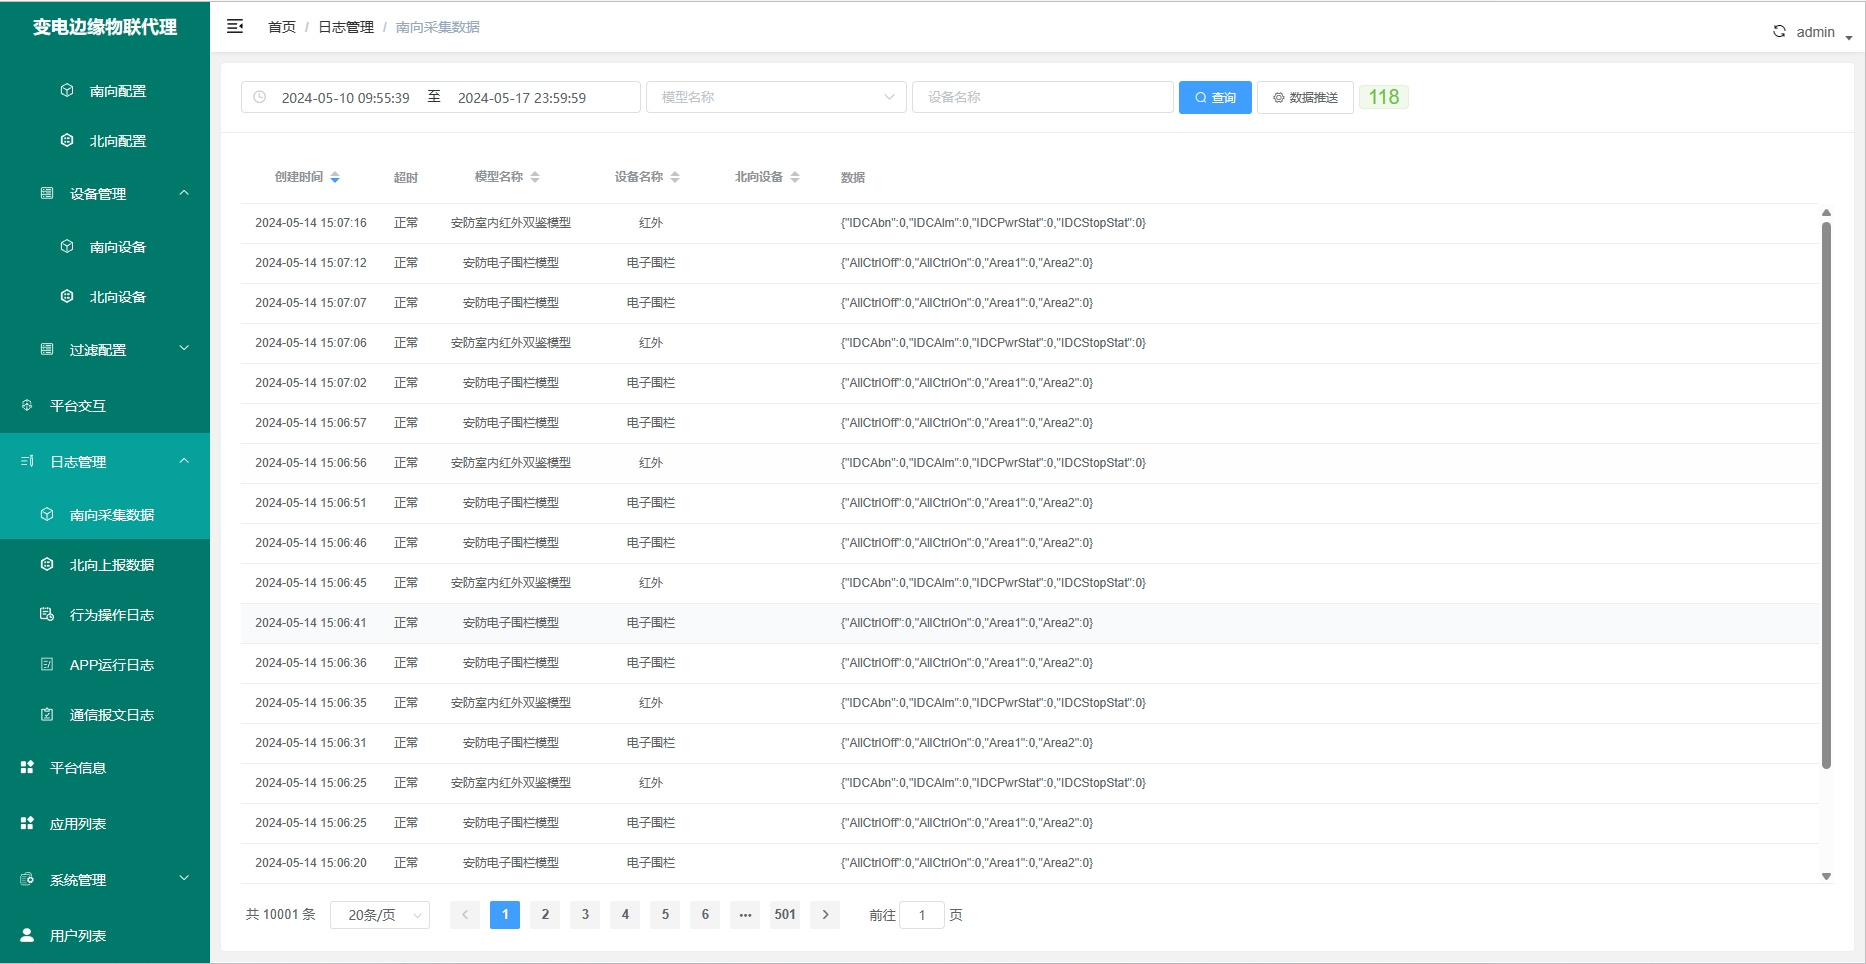Open 通信报文日志 menu item
Viewport: 1866px width, 964px height.
pos(111,715)
